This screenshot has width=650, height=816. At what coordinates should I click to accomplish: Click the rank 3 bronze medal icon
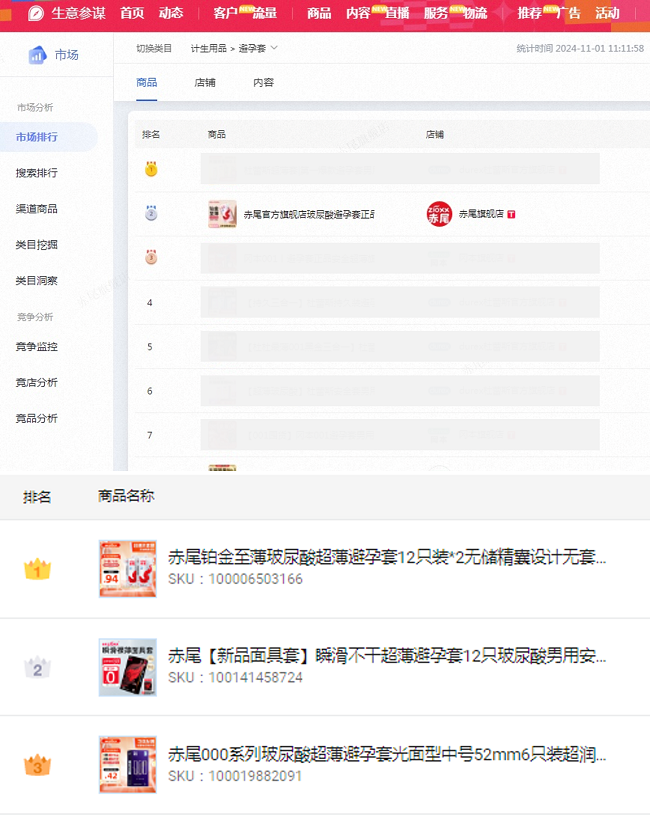point(151,257)
